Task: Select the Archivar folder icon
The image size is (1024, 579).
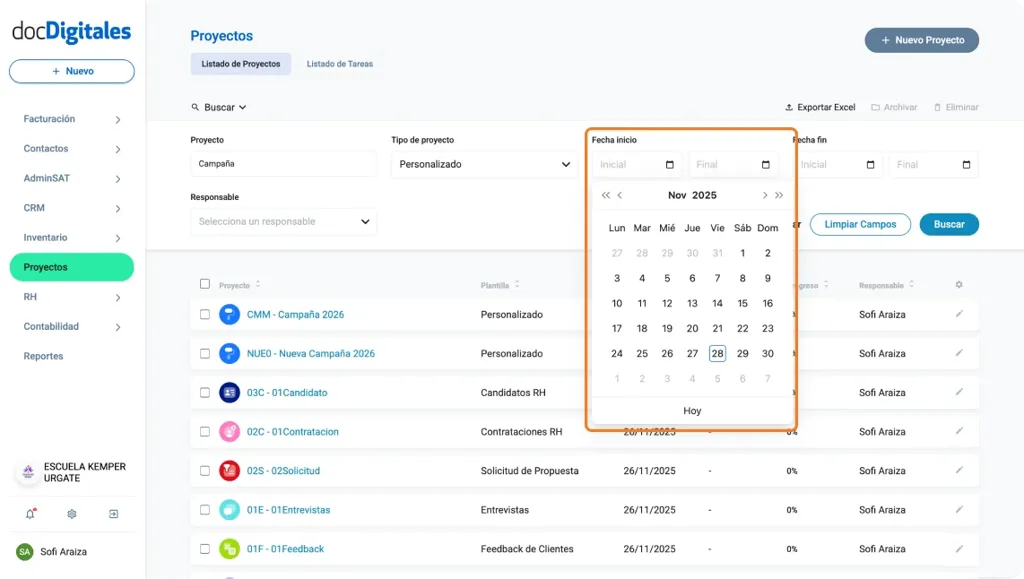Action: tap(877, 107)
